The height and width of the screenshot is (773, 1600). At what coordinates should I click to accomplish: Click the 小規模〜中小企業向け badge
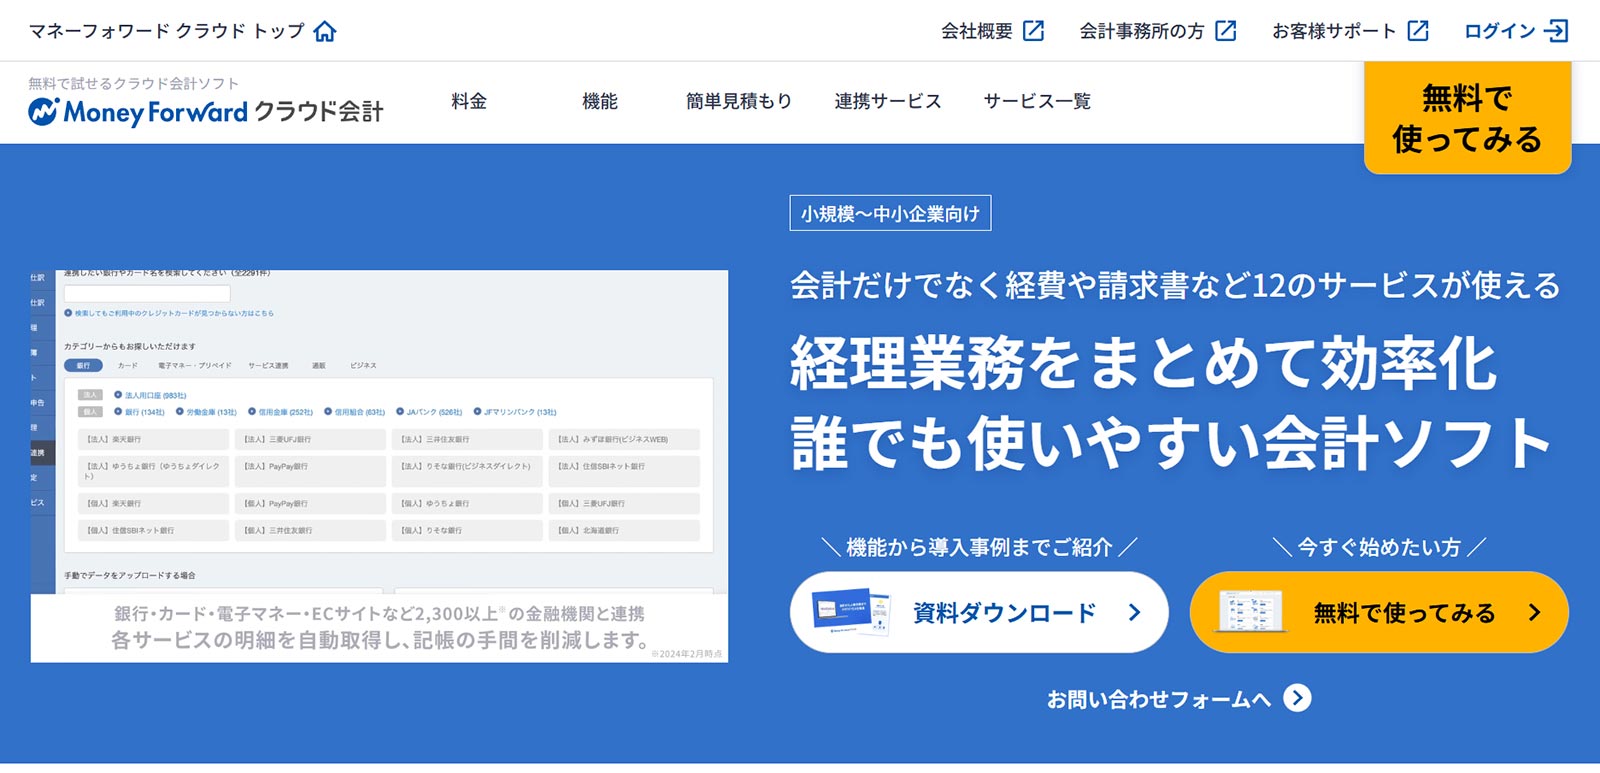(x=890, y=213)
